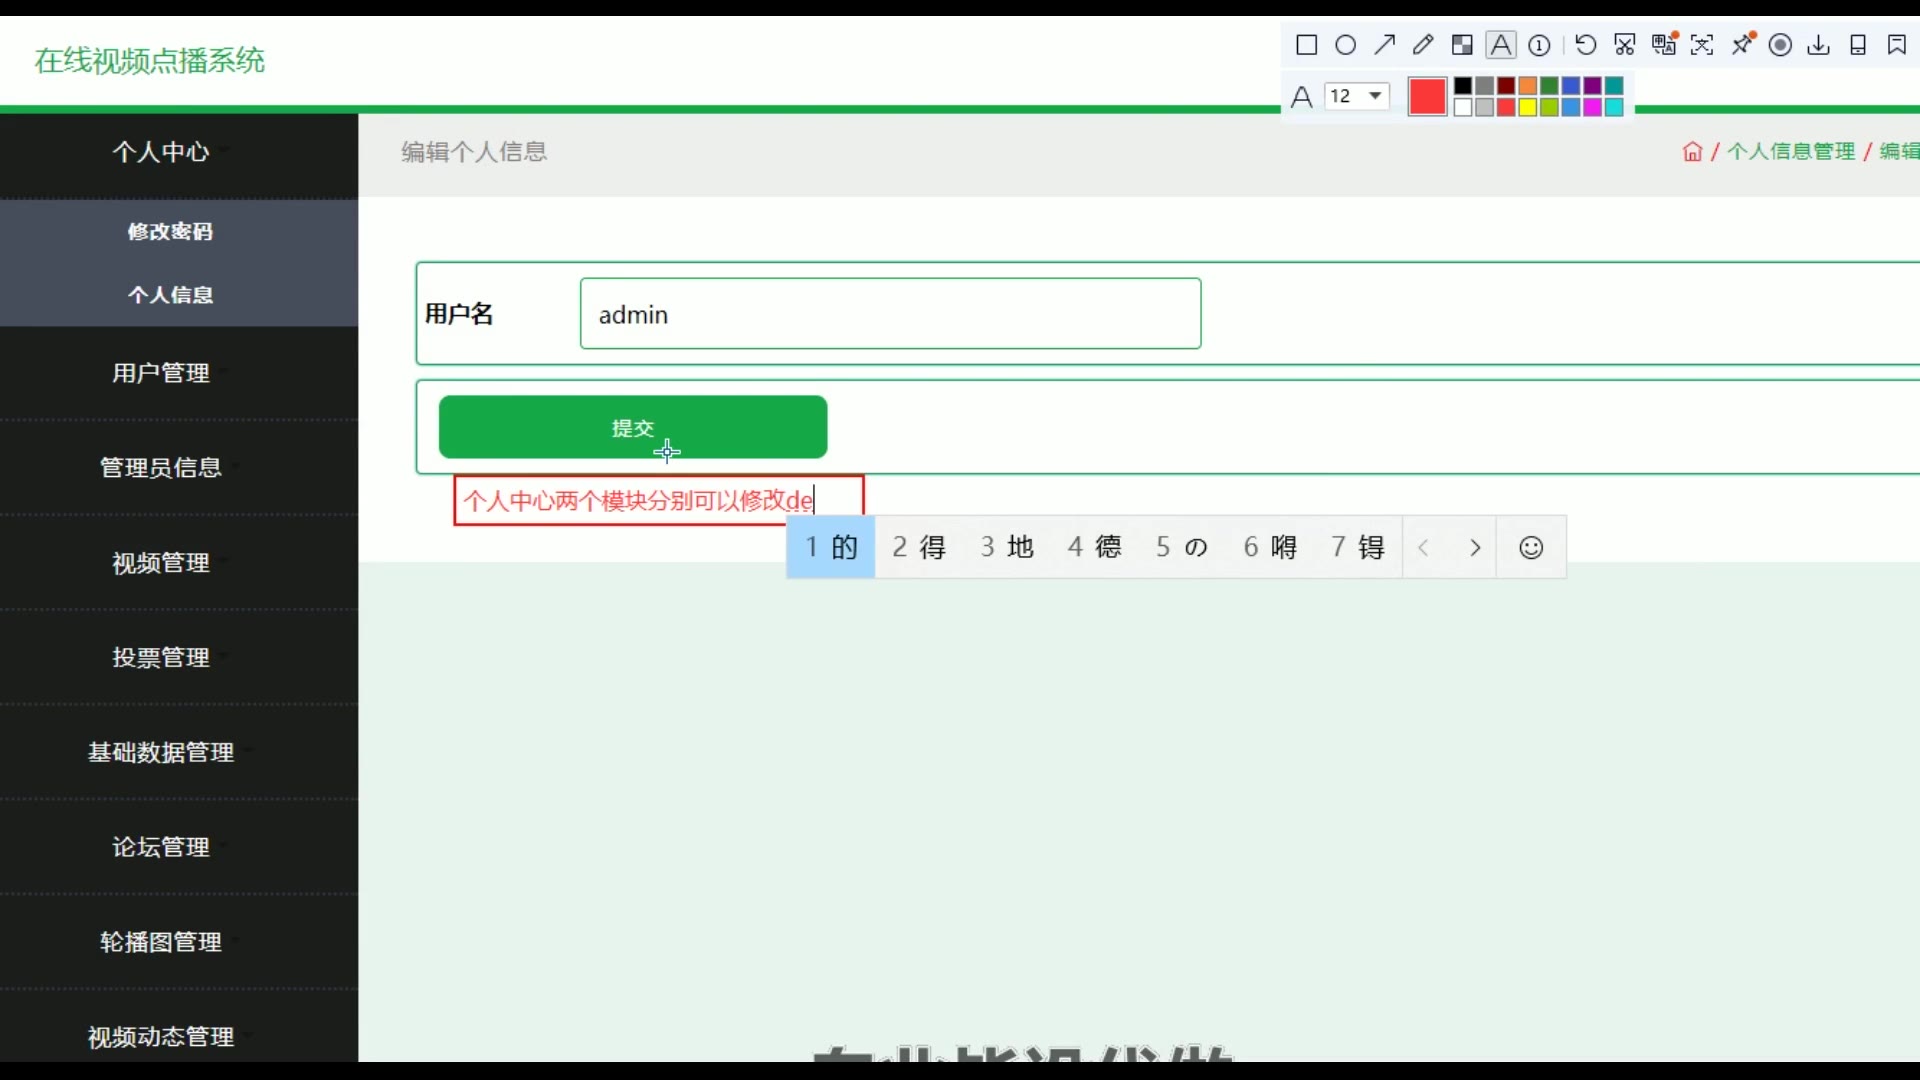Screen dimensions: 1920x1080
Task: Open 个人信息 submenu item
Action: [170, 295]
